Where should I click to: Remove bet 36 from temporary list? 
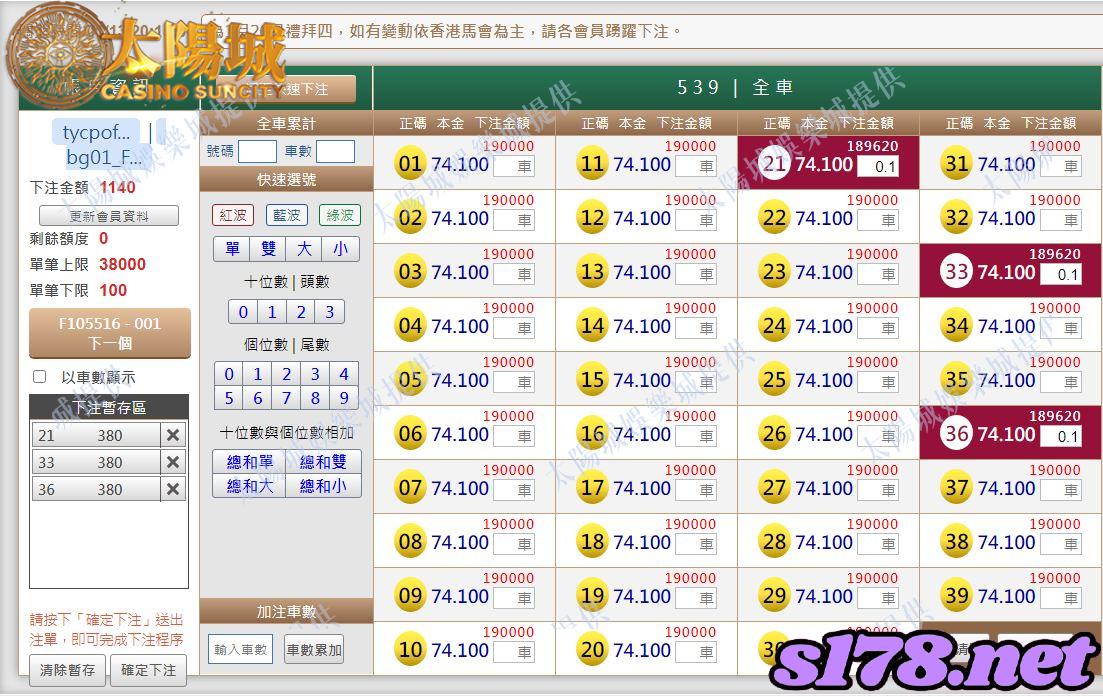pyautogui.click(x=173, y=488)
